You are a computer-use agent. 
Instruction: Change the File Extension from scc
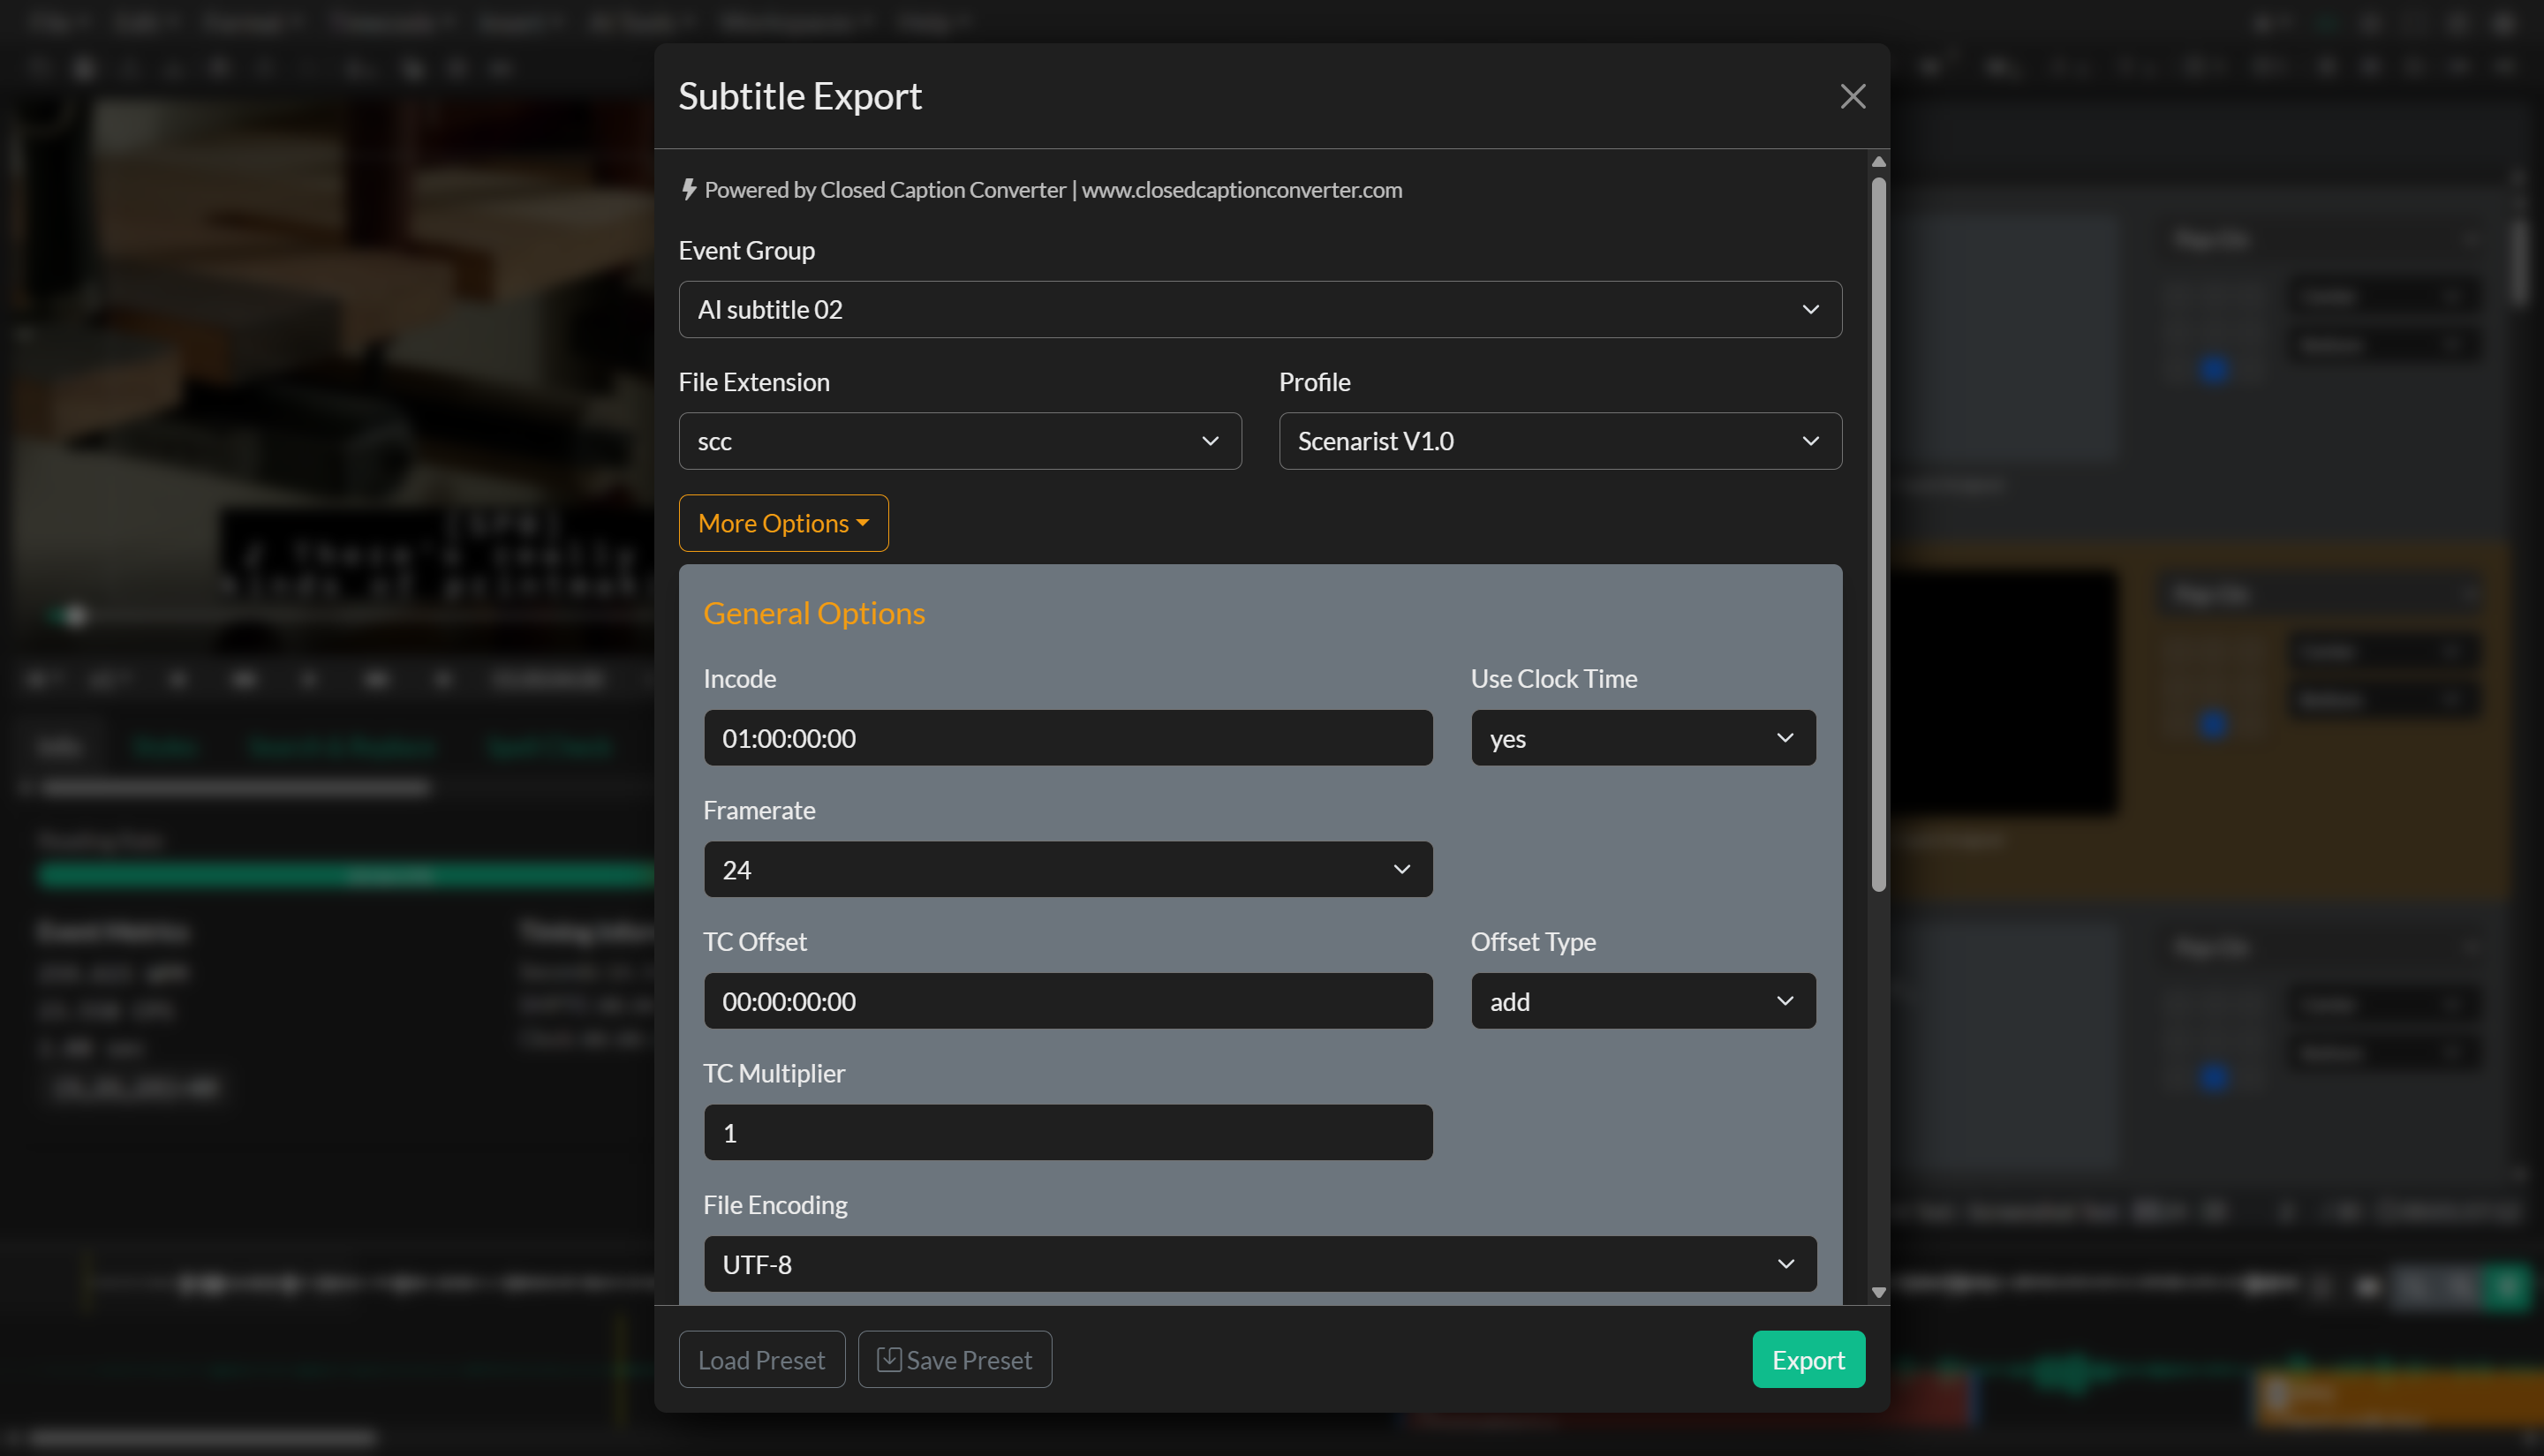click(x=958, y=441)
